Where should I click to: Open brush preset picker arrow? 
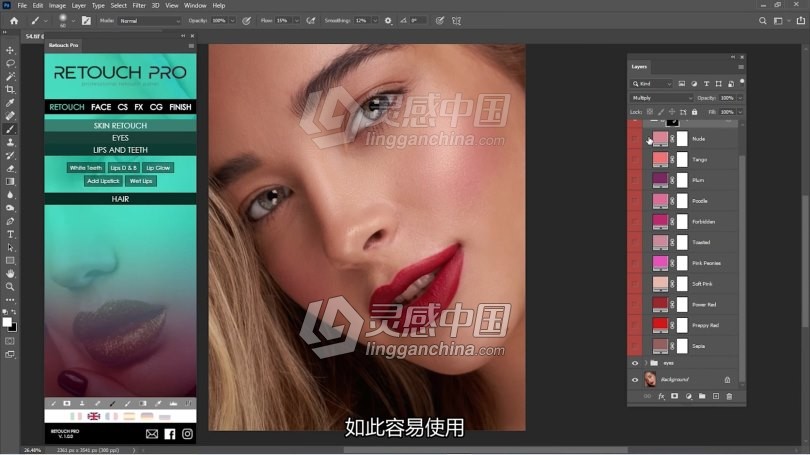(x=73, y=21)
